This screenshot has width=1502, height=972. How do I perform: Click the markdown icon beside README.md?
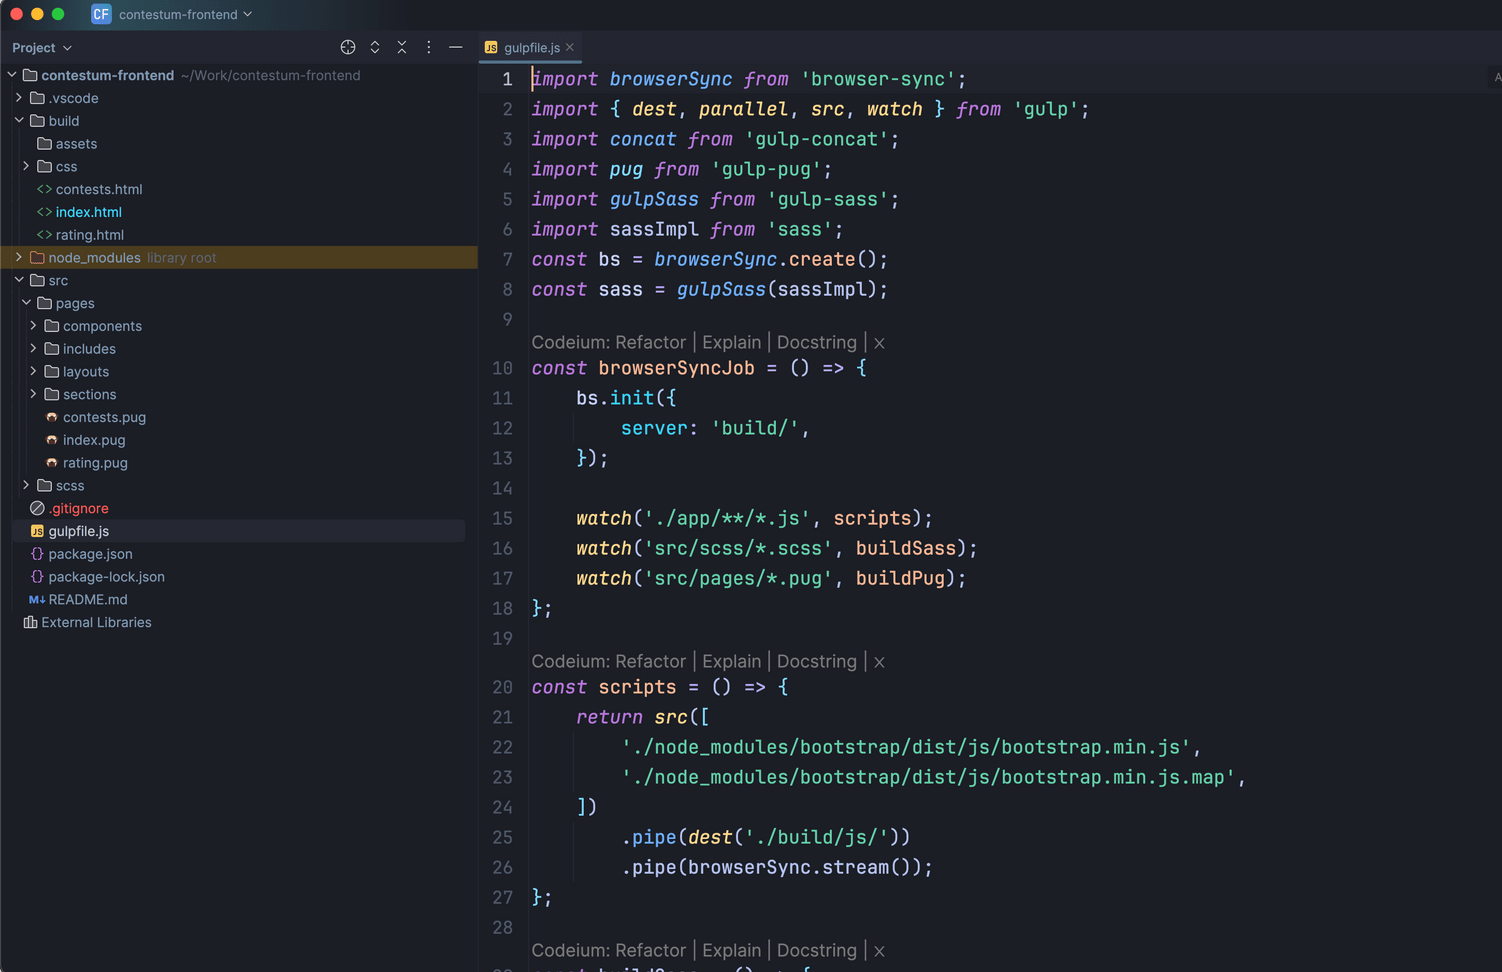(x=37, y=600)
